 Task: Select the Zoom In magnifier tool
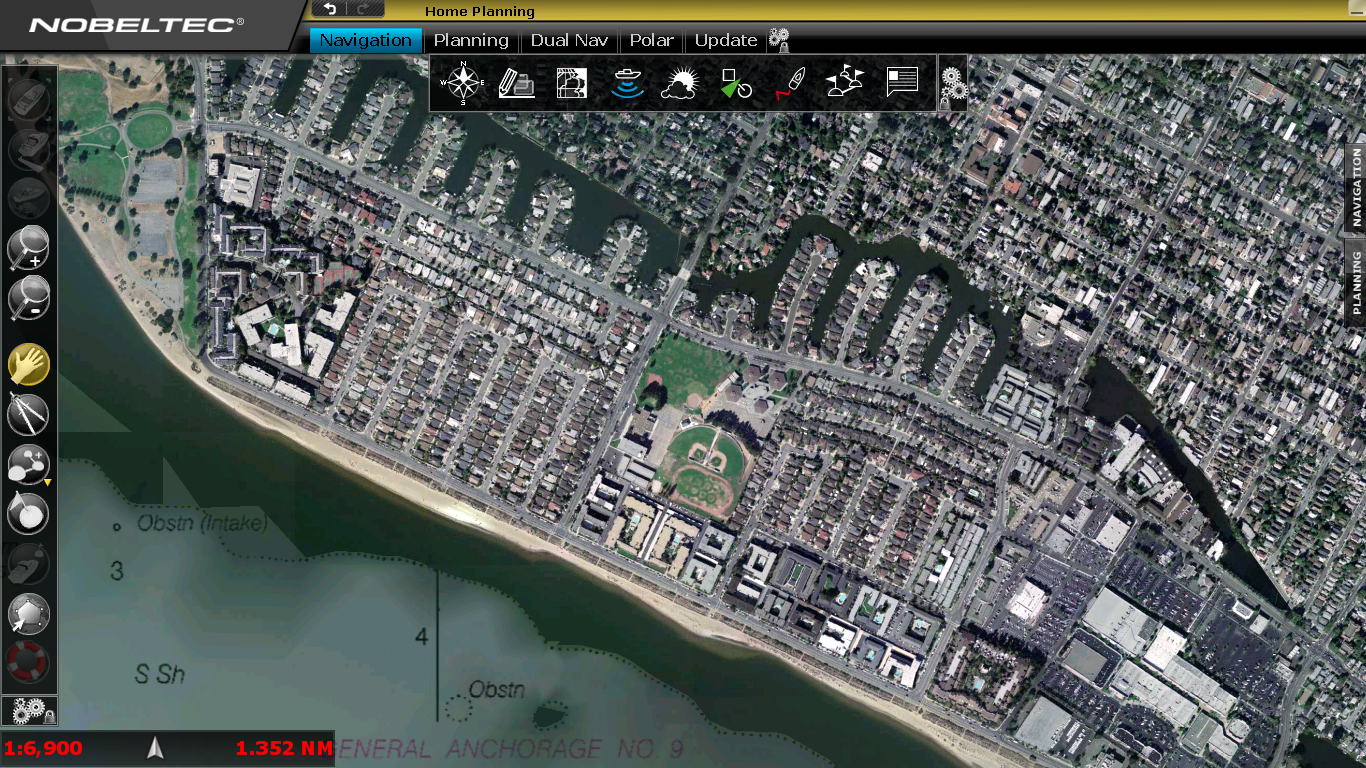pyautogui.click(x=29, y=248)
